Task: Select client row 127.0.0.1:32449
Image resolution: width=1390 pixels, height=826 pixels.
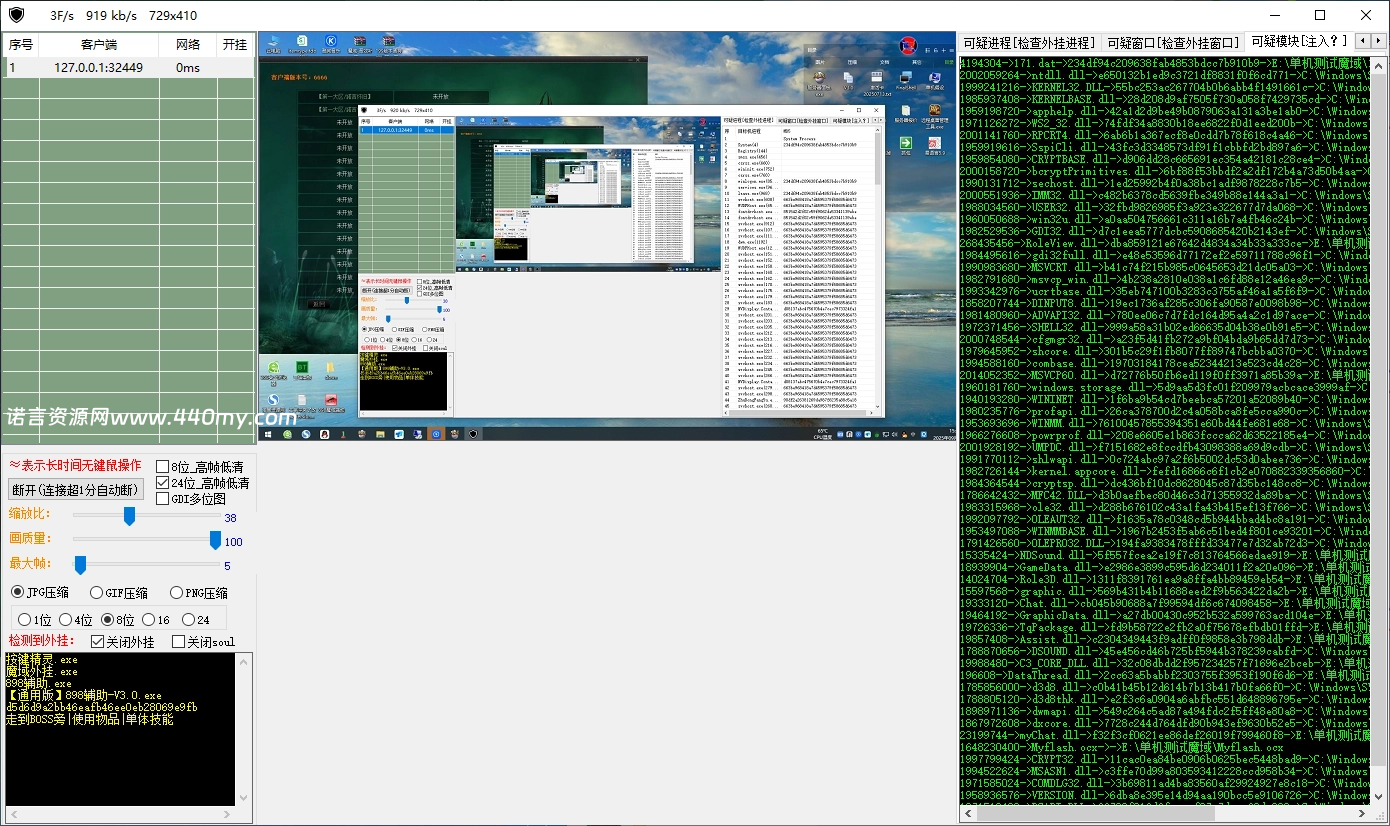Action: click(x=98, y=68)
